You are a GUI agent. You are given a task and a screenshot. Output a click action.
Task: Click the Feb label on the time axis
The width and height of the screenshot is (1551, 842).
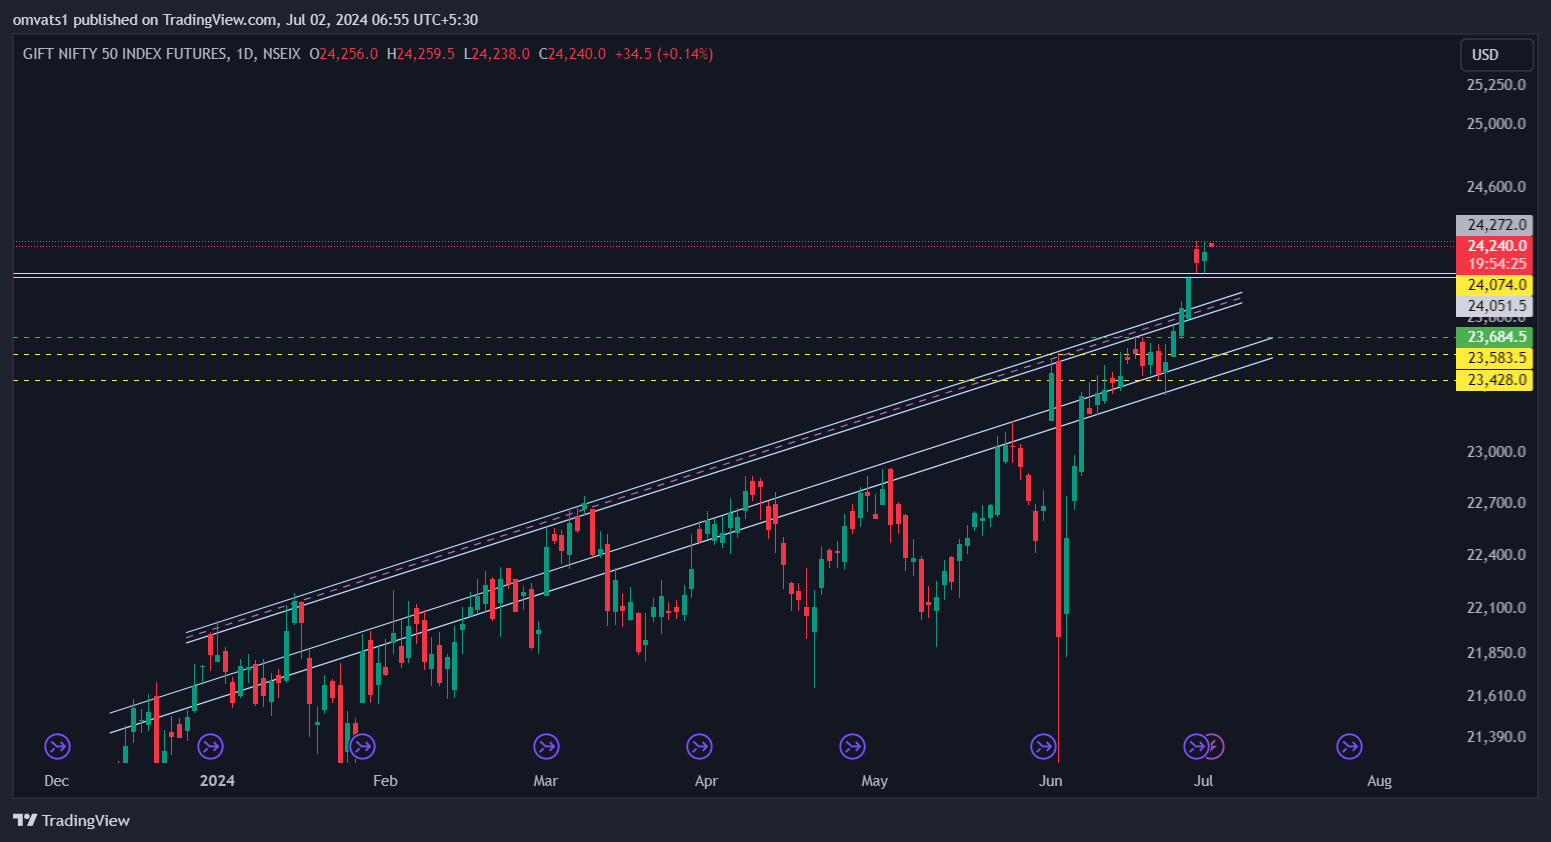pyautogui.click(x=385, y=781)
